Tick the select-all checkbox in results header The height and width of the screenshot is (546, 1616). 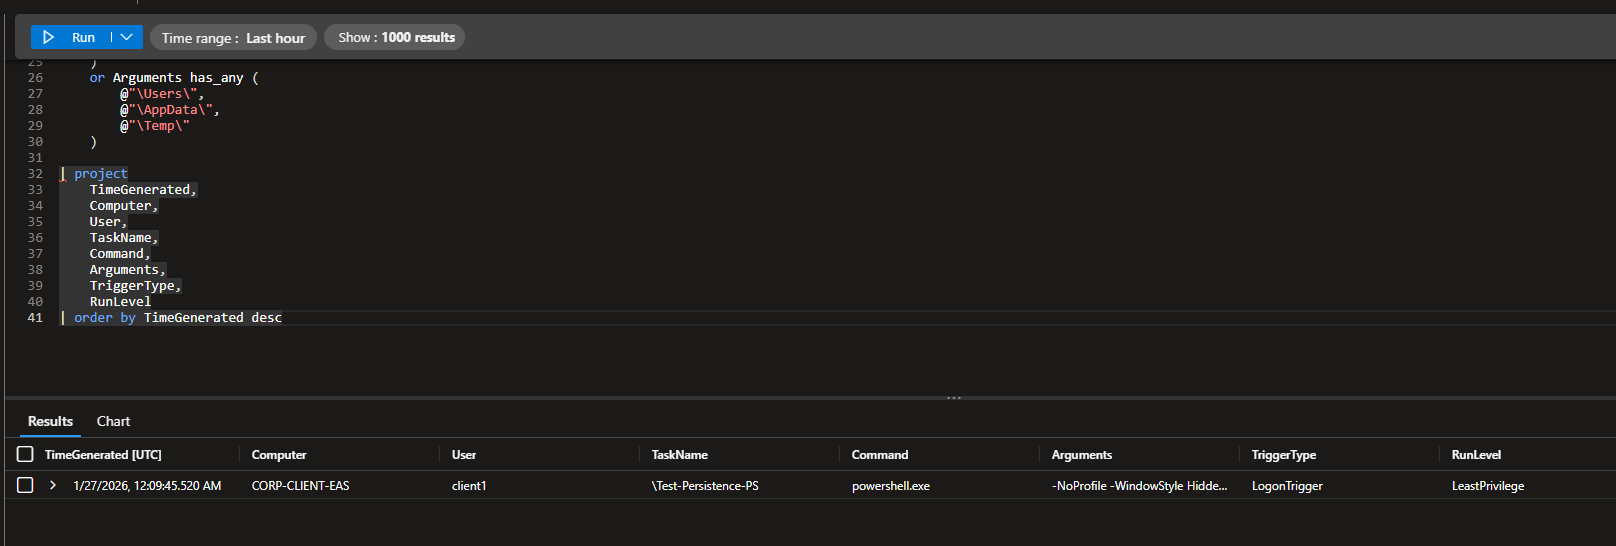pos(25,455)
